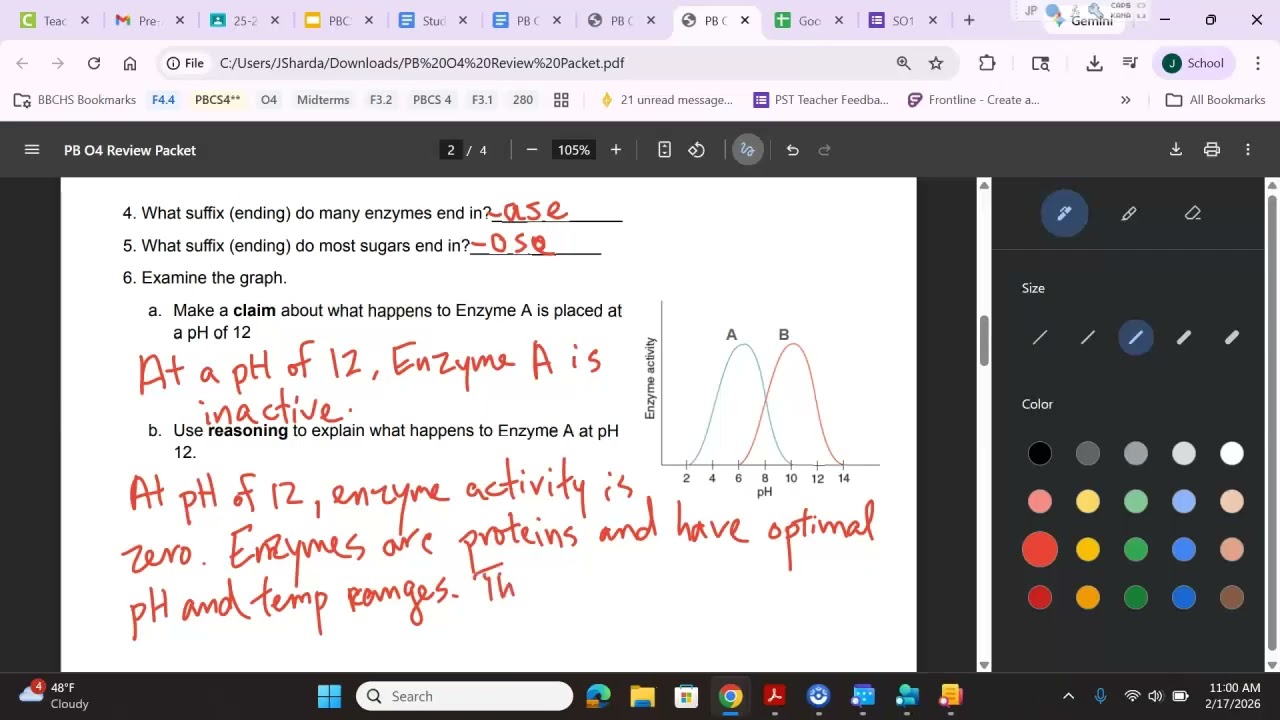Open Chrome three-dot menu
Viewport: 1280px width, 720px height.
point(1257,63)
